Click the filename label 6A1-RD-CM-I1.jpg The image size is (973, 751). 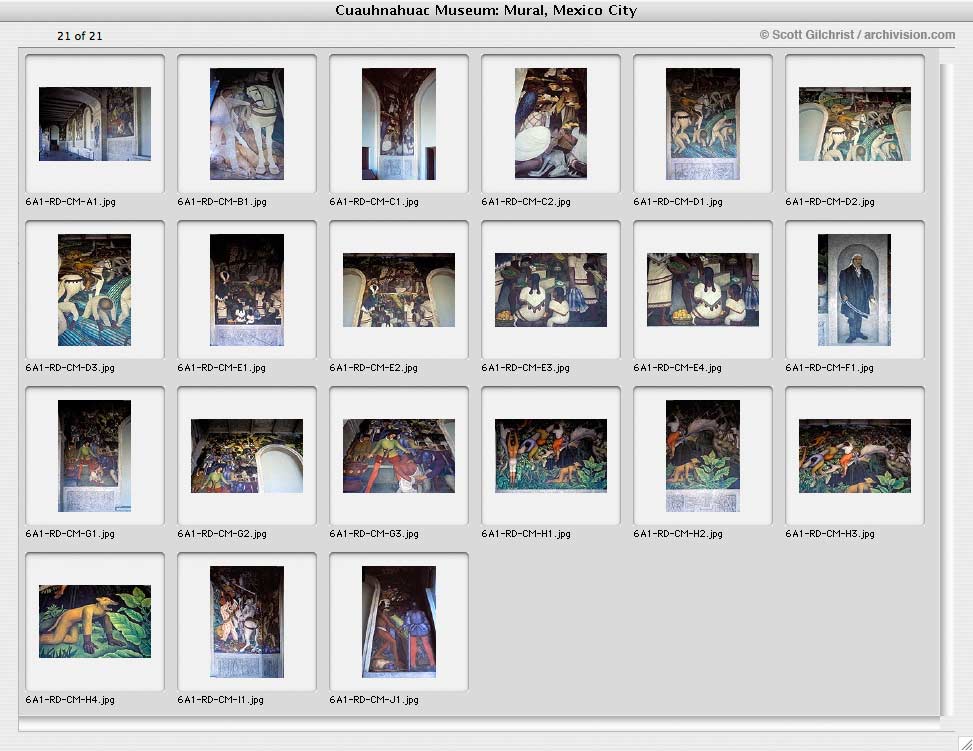pyautogui.click(x=220, y=699)
